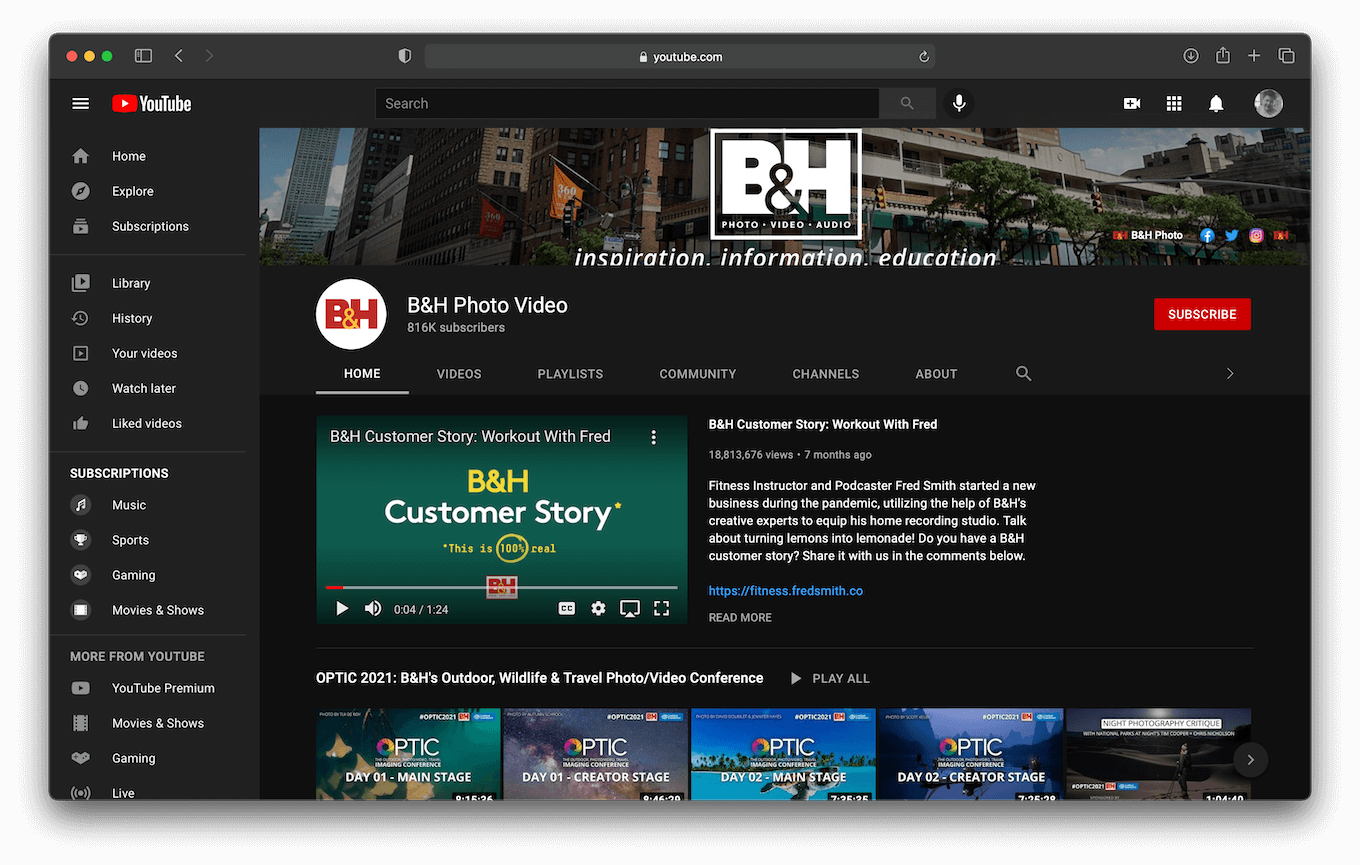The height and width of the screenshot is (865, 1360).
Task: Open a new Safari tab
Action: click(x=1254, y=56)
